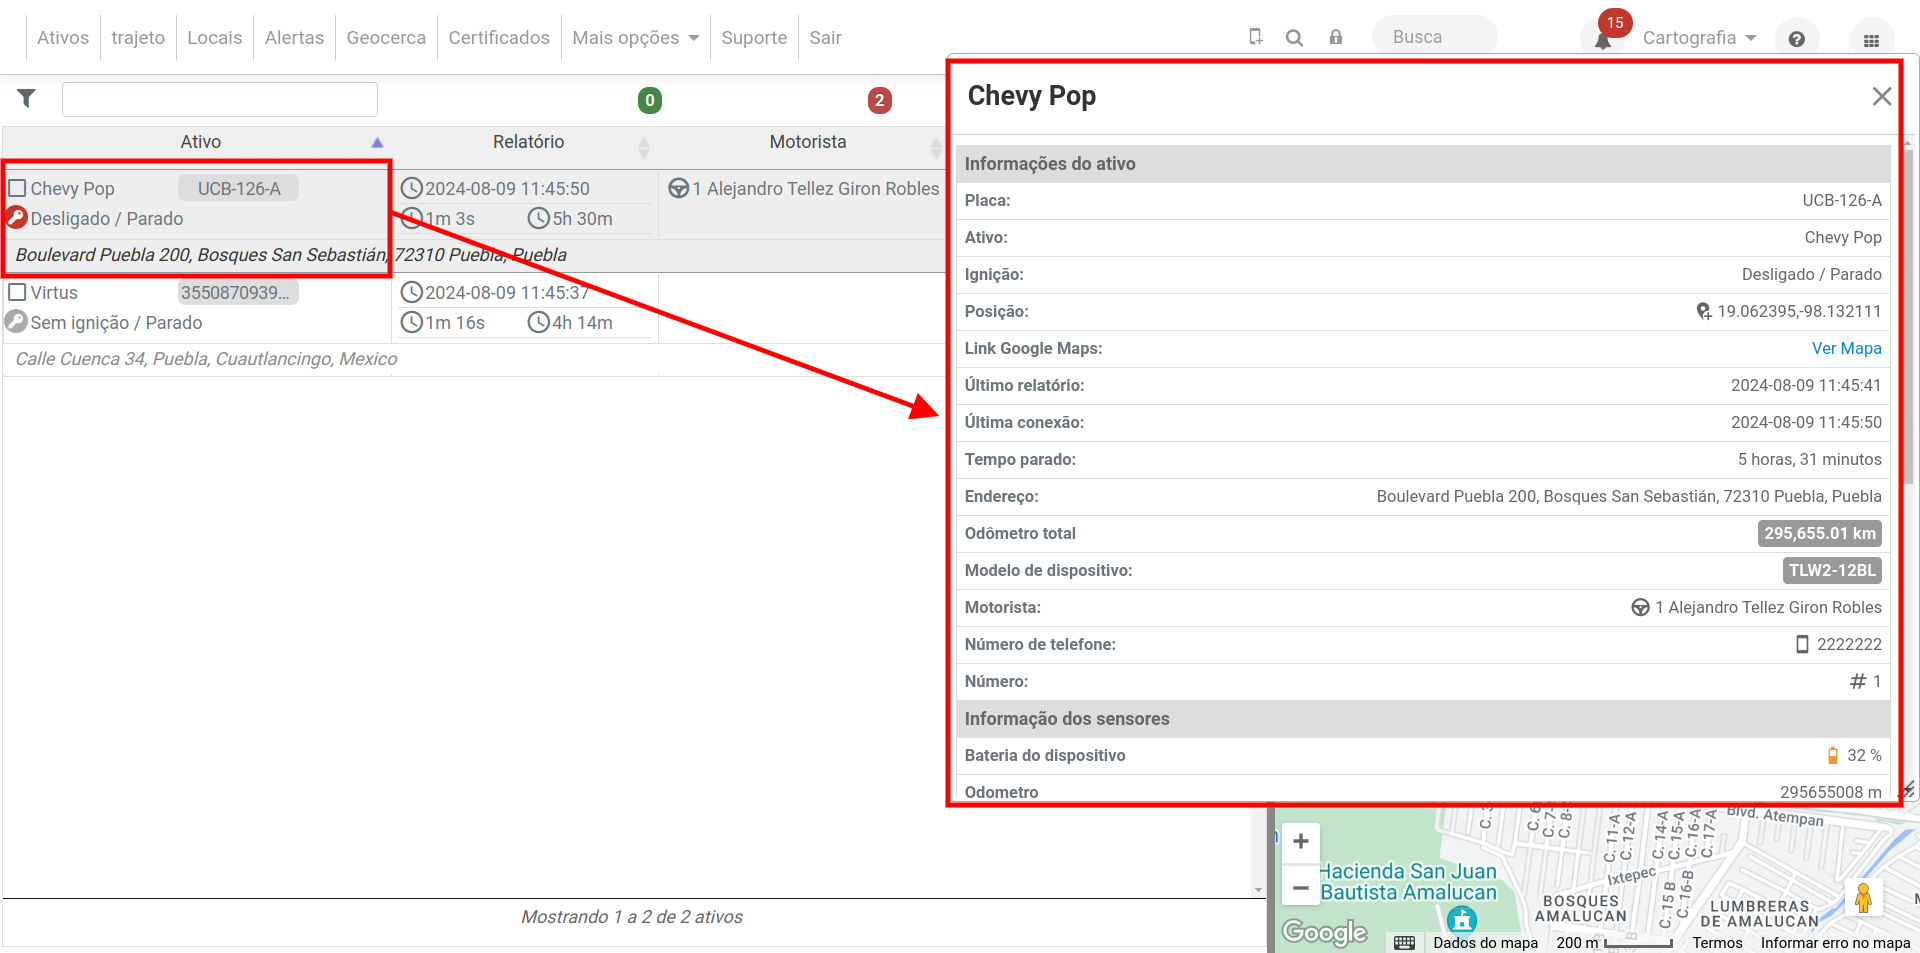The width and height of the screenshot is (1920, 953).
Task: Zoom out on the map
Action: point(1300,887)
